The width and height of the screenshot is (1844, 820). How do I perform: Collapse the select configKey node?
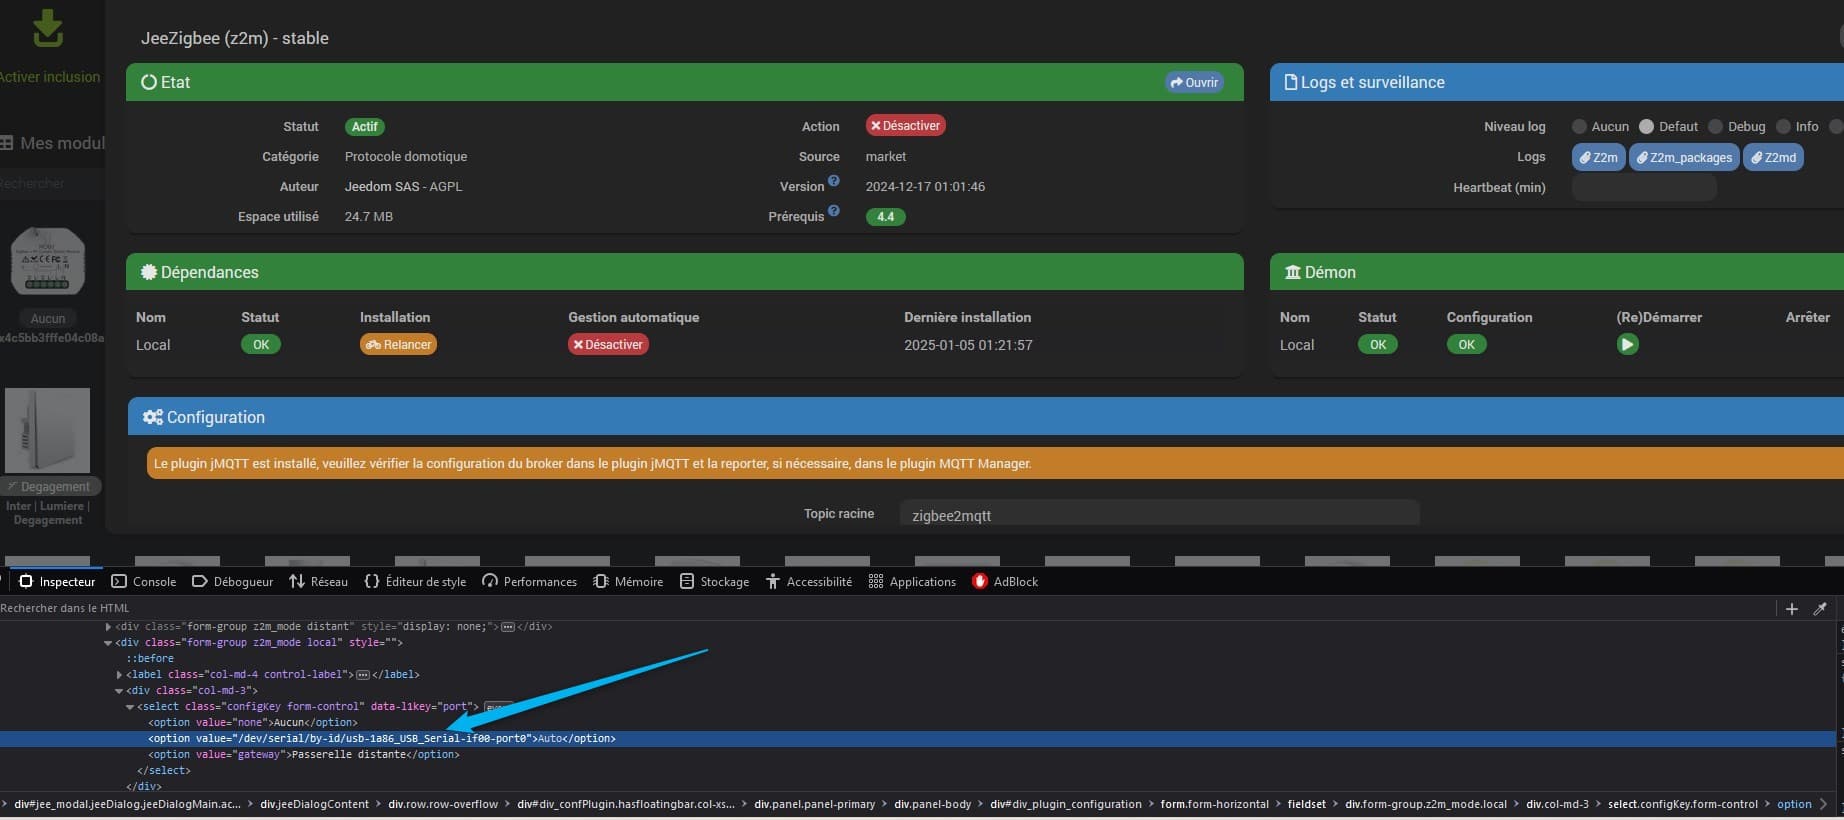[x=130, y=707]
